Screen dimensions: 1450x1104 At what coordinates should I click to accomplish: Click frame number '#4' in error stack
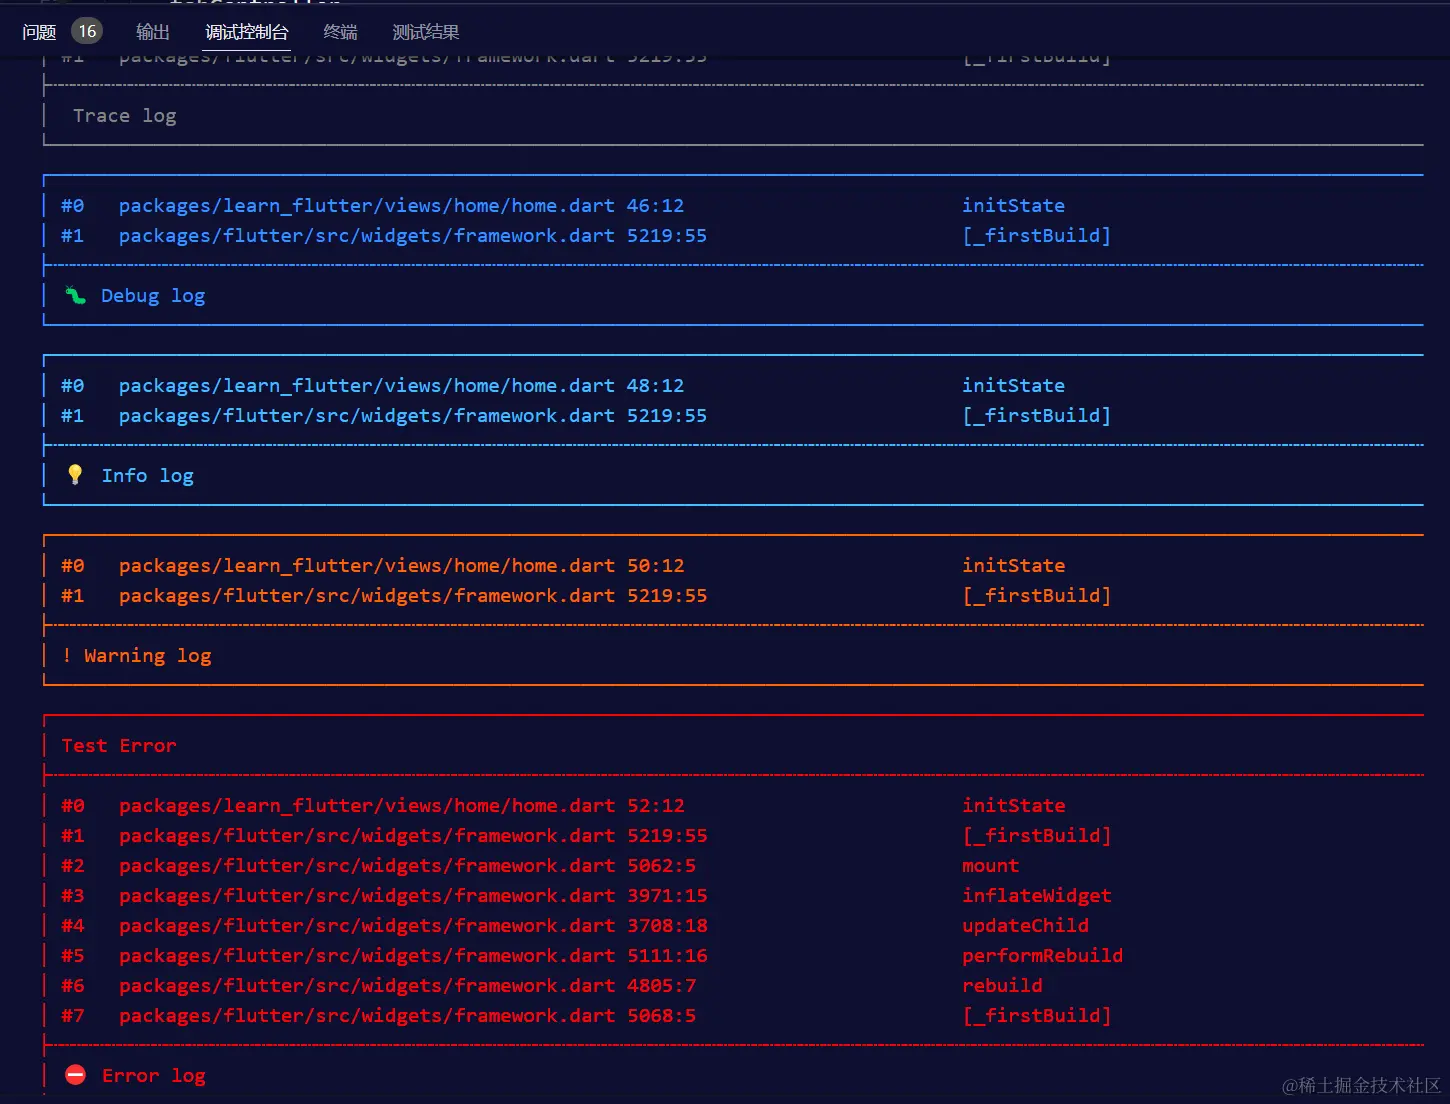(x=73, y=925)
